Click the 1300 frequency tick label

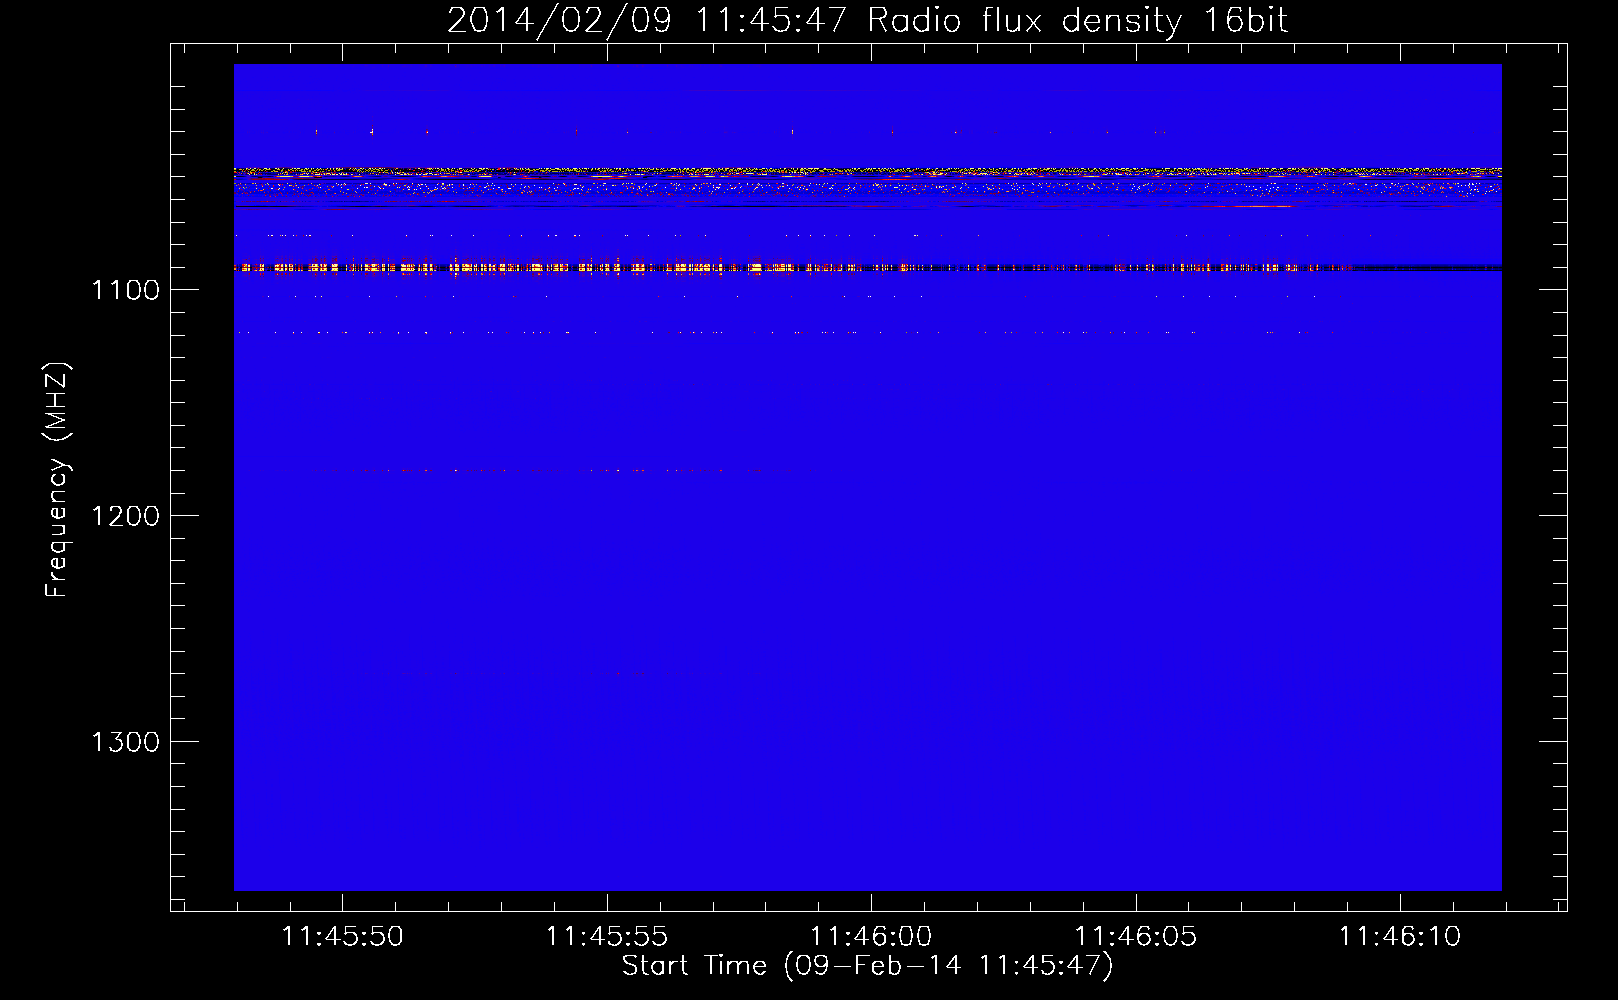pyautogui.click(x=125, y=742)
